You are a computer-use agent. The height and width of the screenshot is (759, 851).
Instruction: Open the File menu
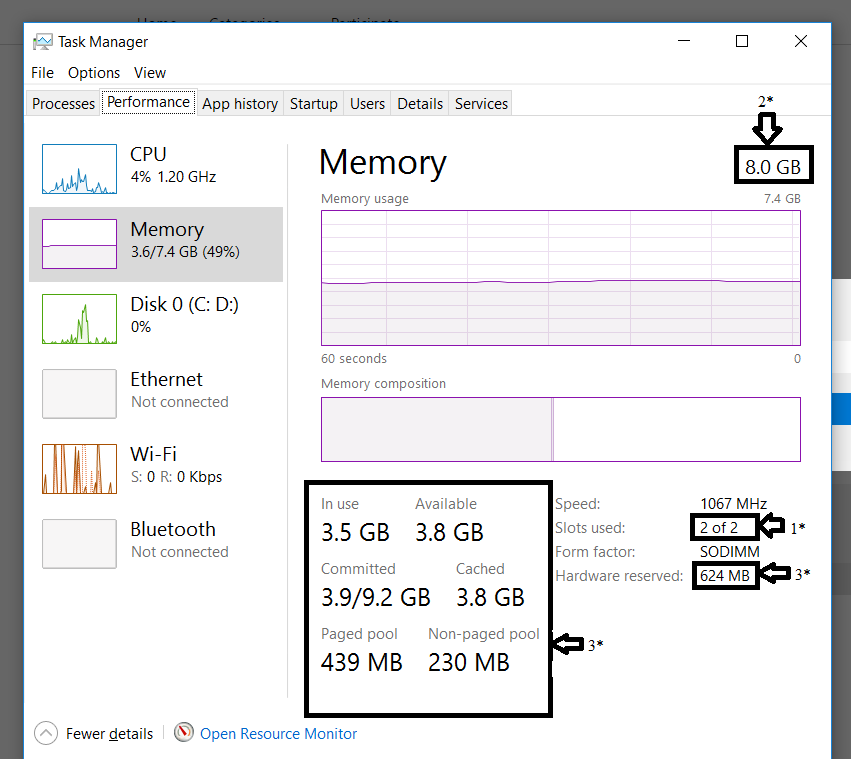click(x=42, y=73)
